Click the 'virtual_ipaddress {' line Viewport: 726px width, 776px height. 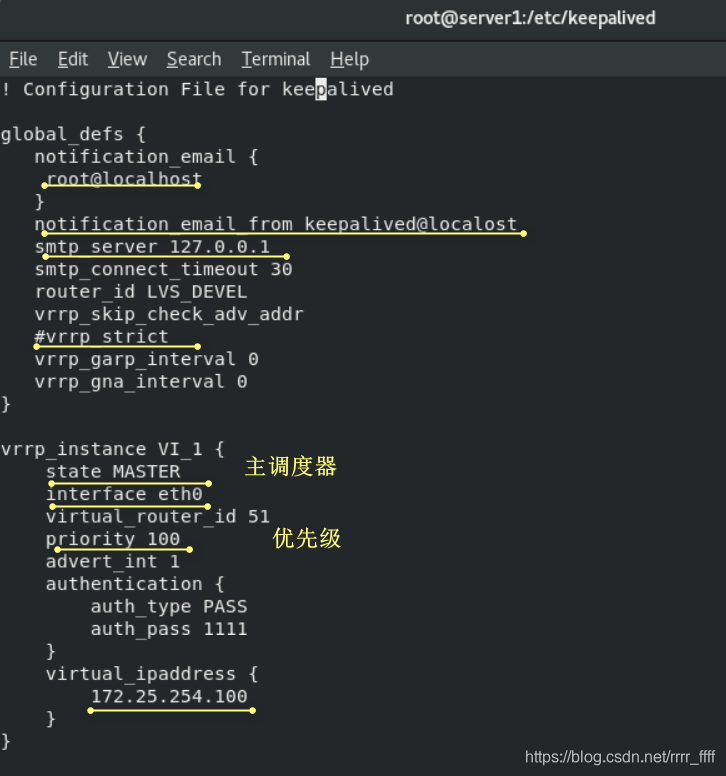[x=152, y=674]
